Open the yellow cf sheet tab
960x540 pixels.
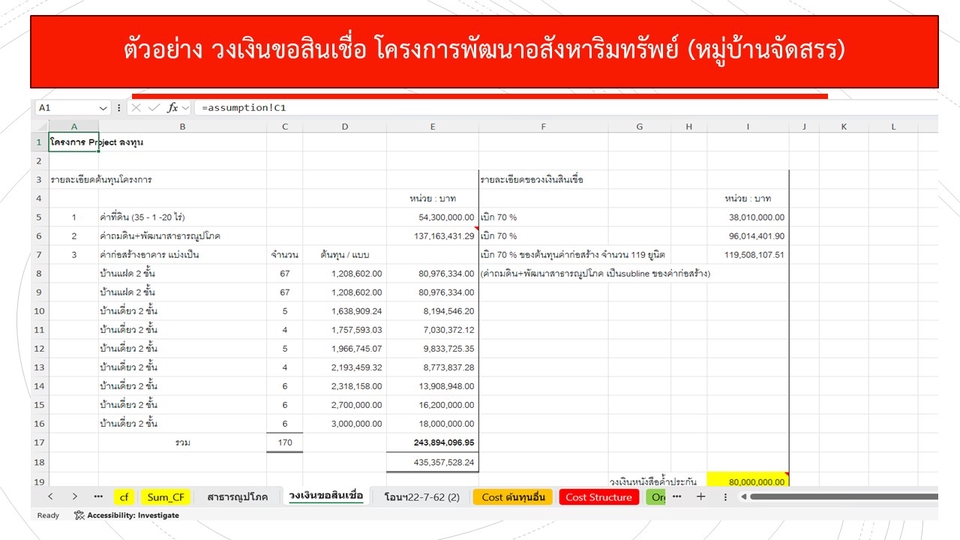(x=124, y=497)
